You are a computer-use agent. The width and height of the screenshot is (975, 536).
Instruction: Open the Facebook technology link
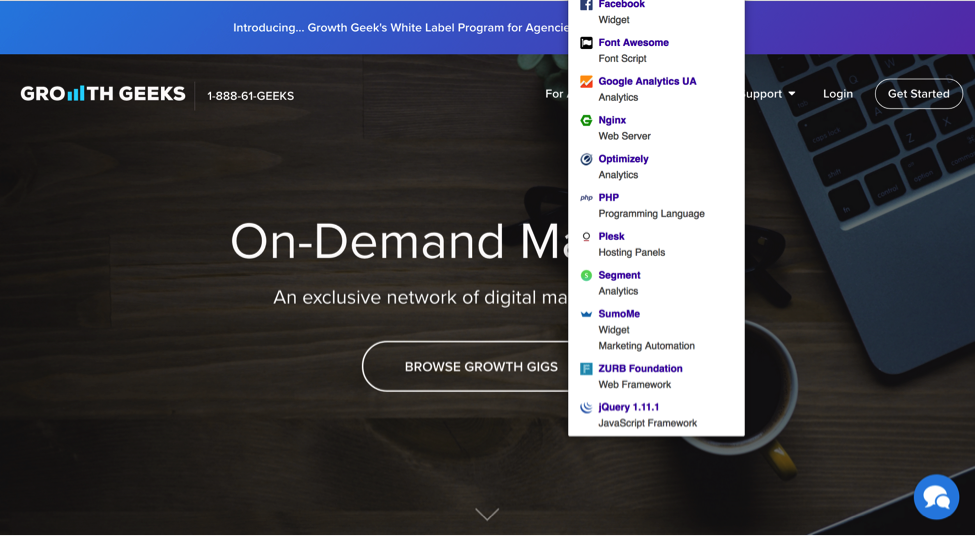(621, 4)
